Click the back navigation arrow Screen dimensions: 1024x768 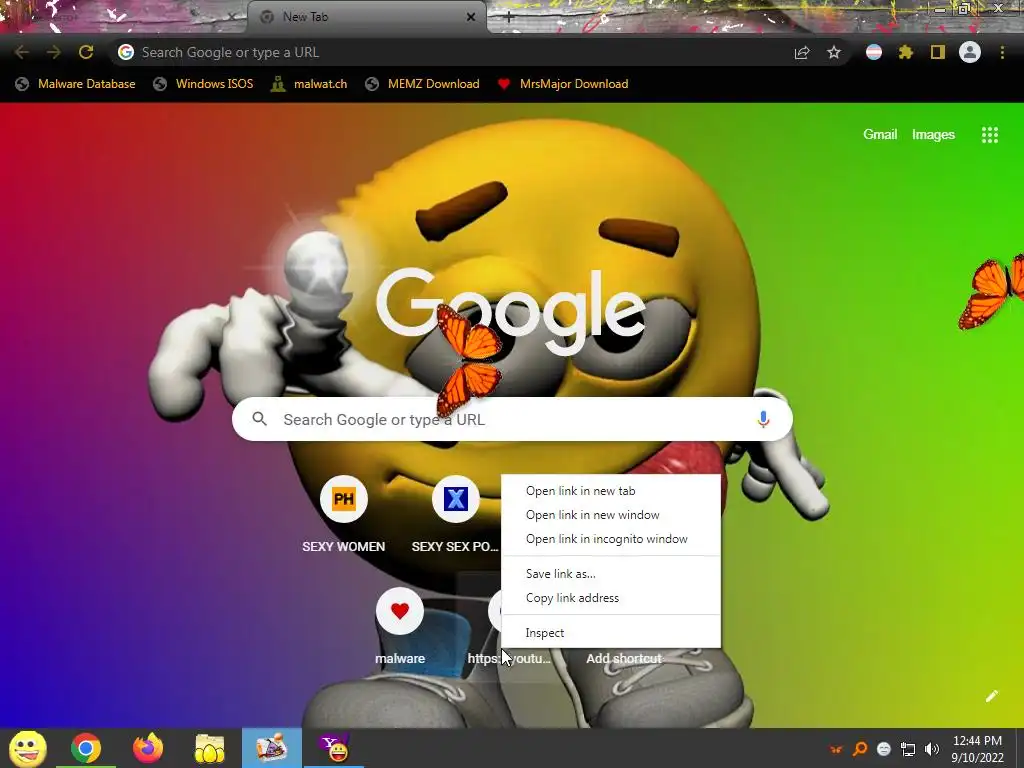tap(22, 52)
